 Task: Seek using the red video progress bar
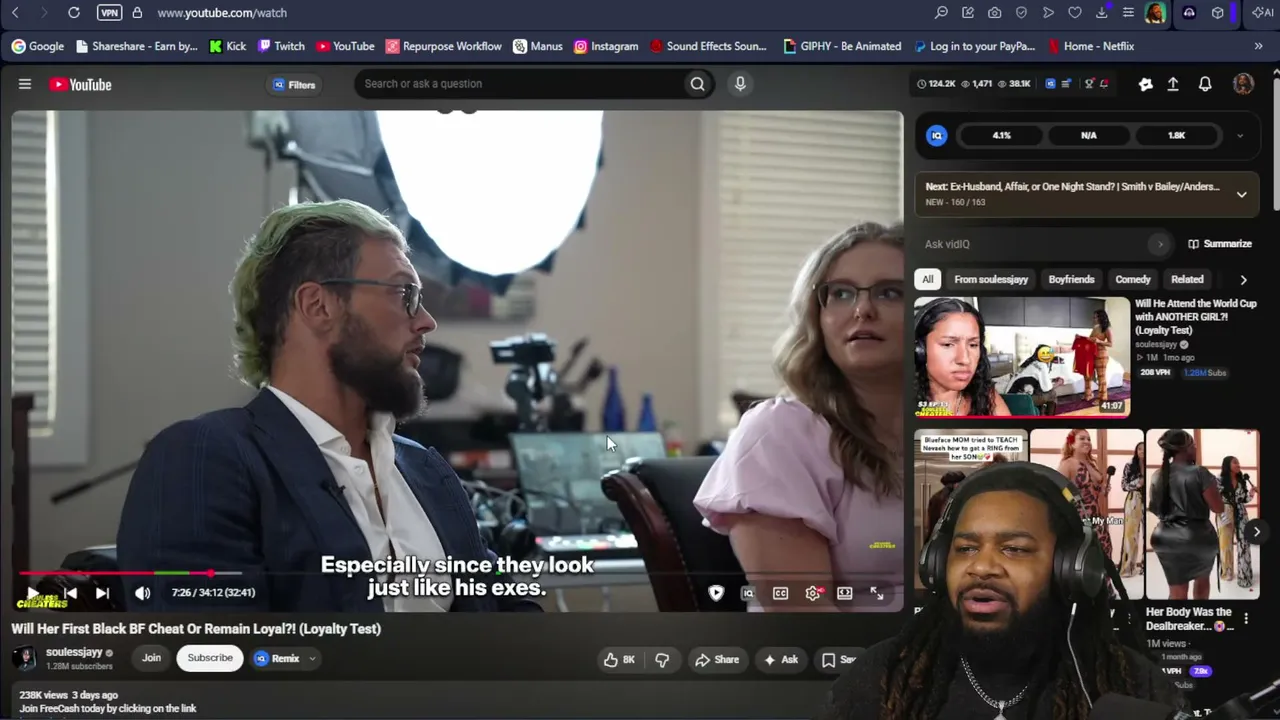114,573
